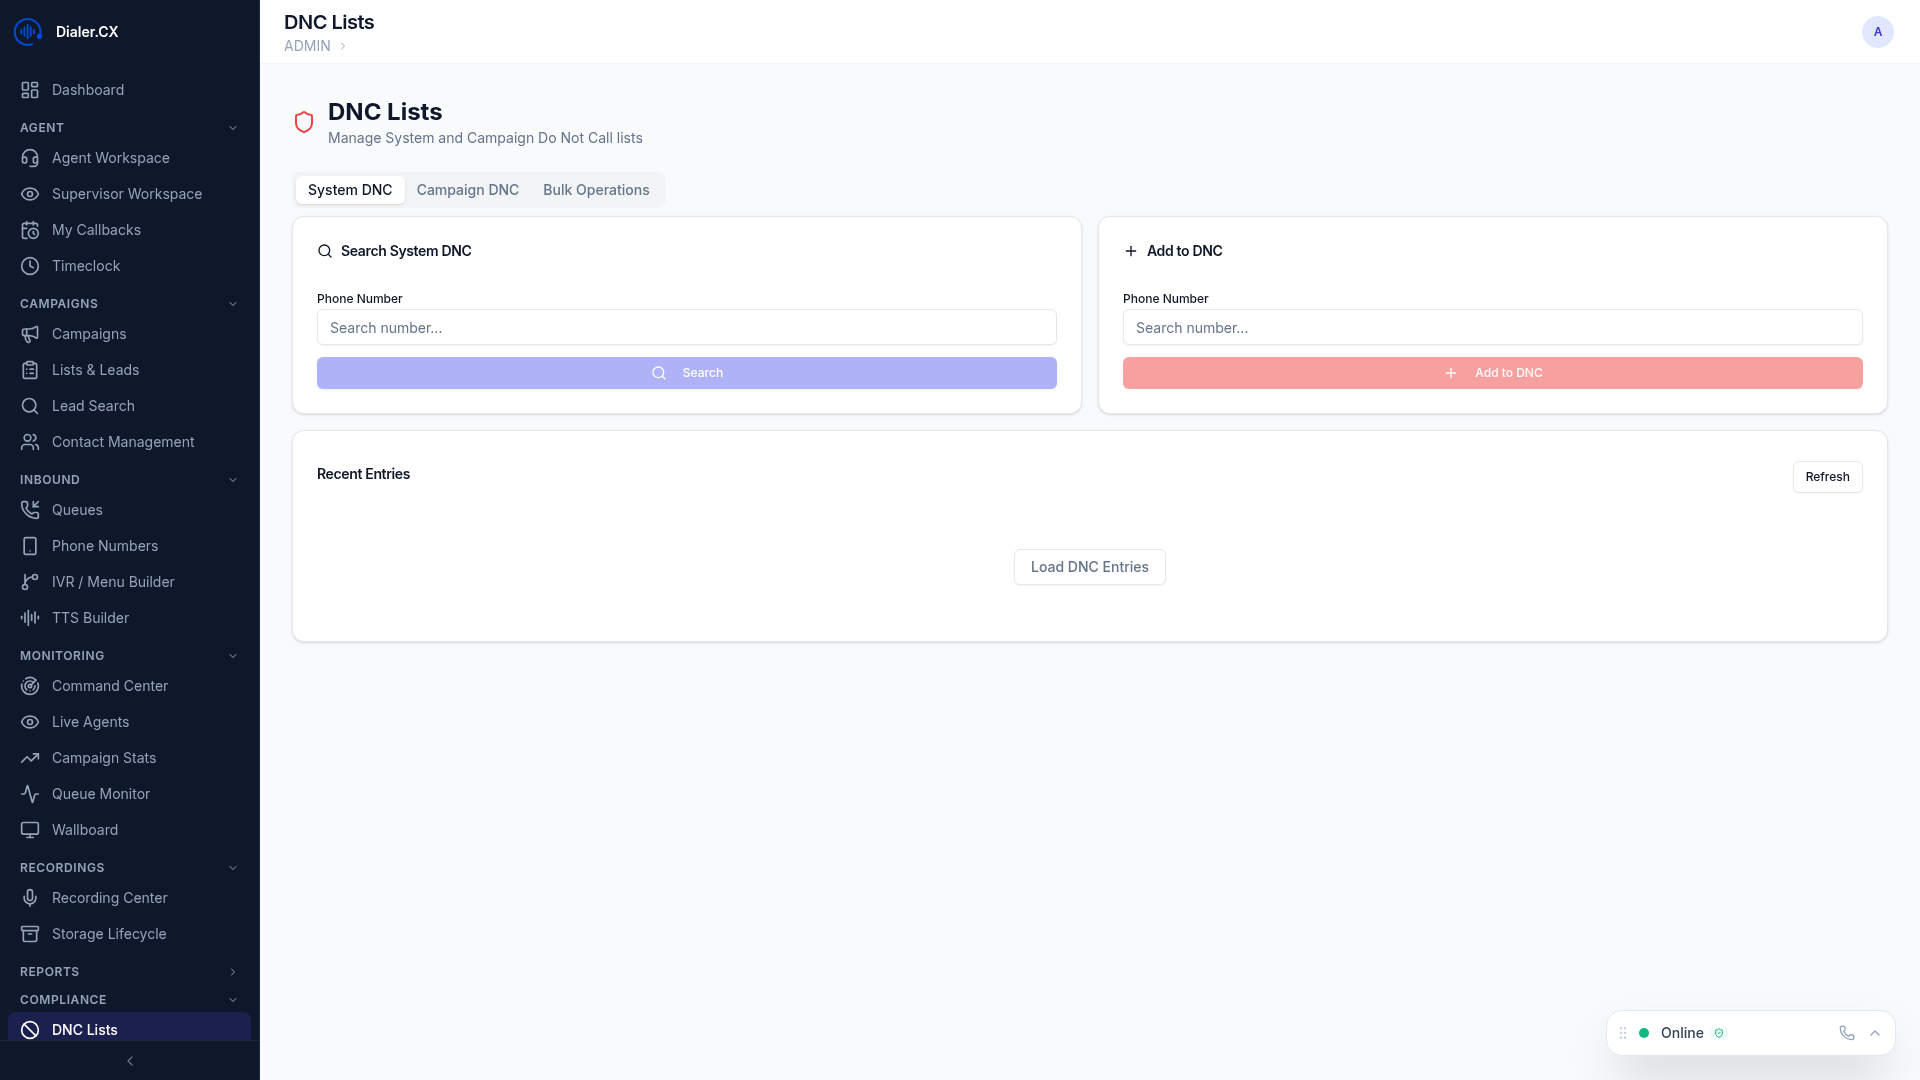Open the phone dialer icon in status bar

[x=1846, y=1033]
